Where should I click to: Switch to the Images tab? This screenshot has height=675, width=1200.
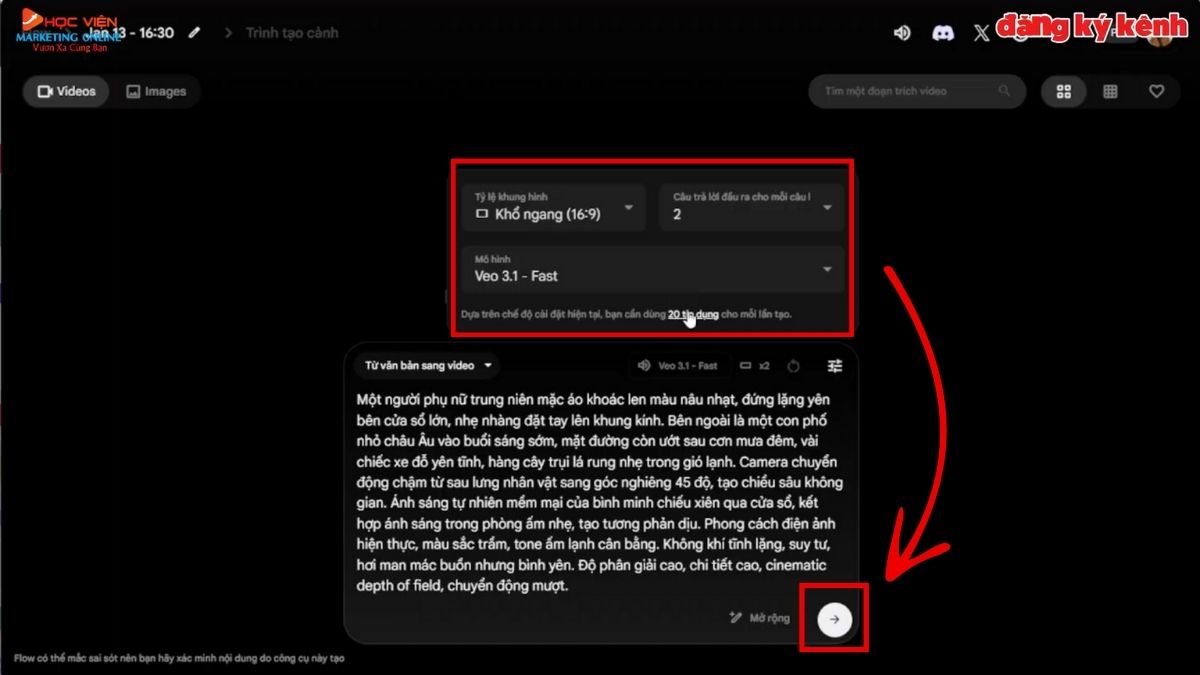click(x=157, y=91)
